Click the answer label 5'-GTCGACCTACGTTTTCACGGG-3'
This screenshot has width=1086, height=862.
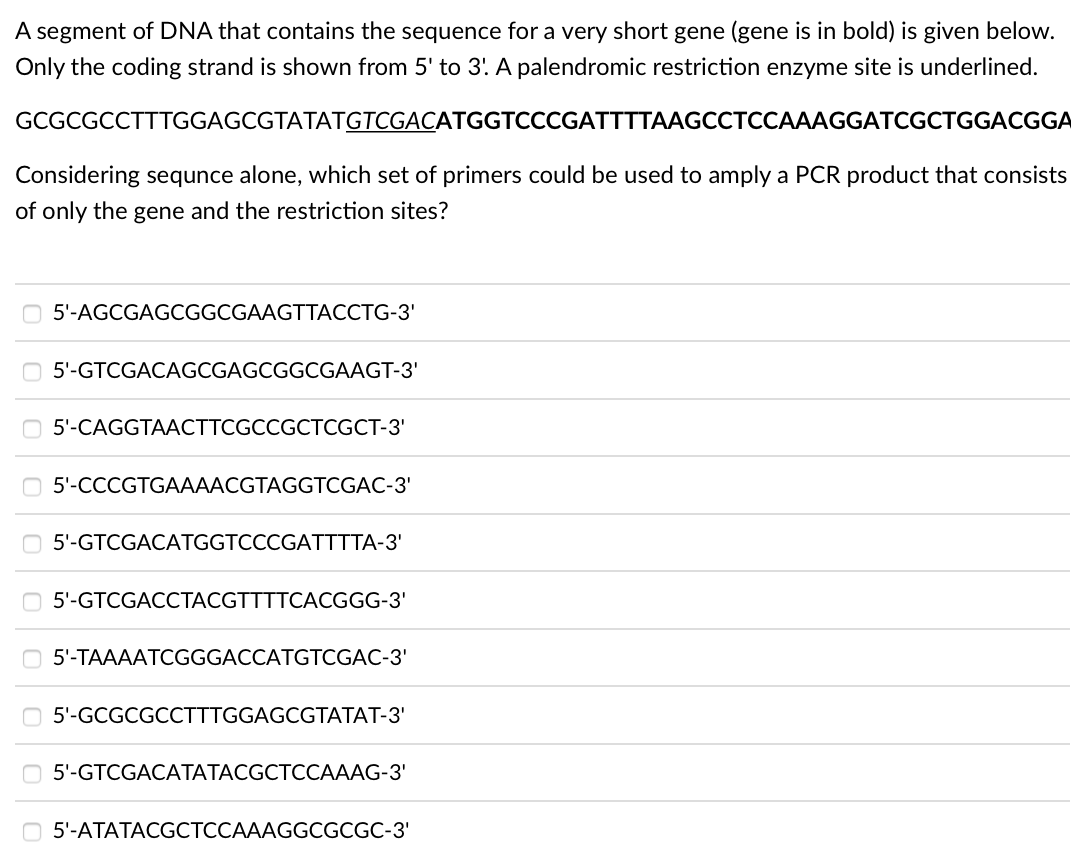tap(229, 601)
